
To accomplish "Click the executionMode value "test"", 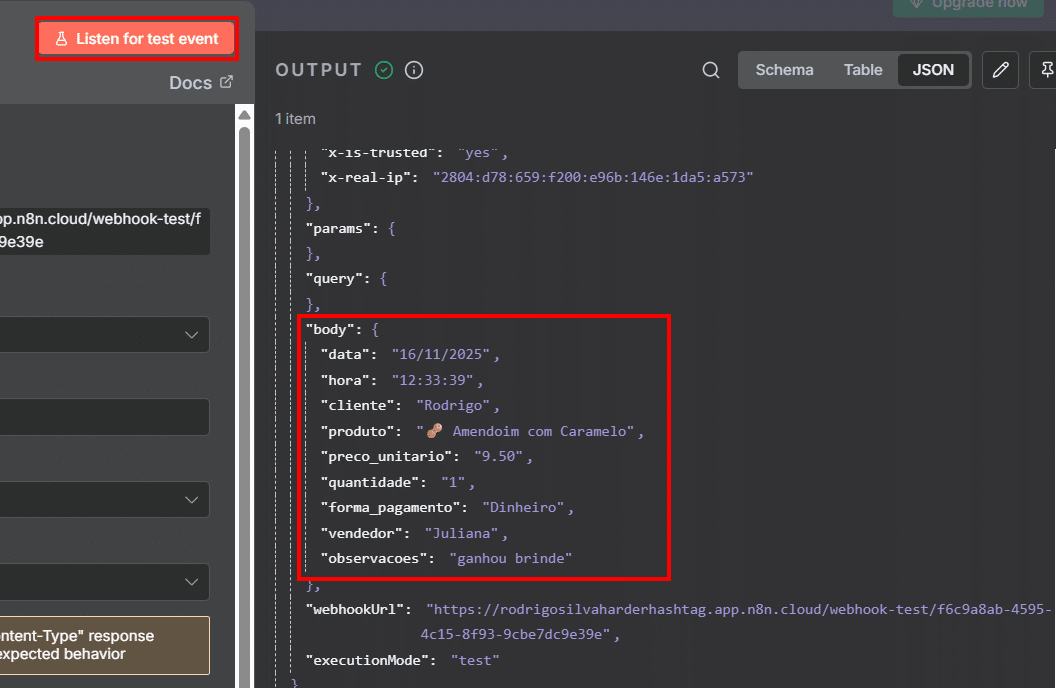I will pos(475,660).
